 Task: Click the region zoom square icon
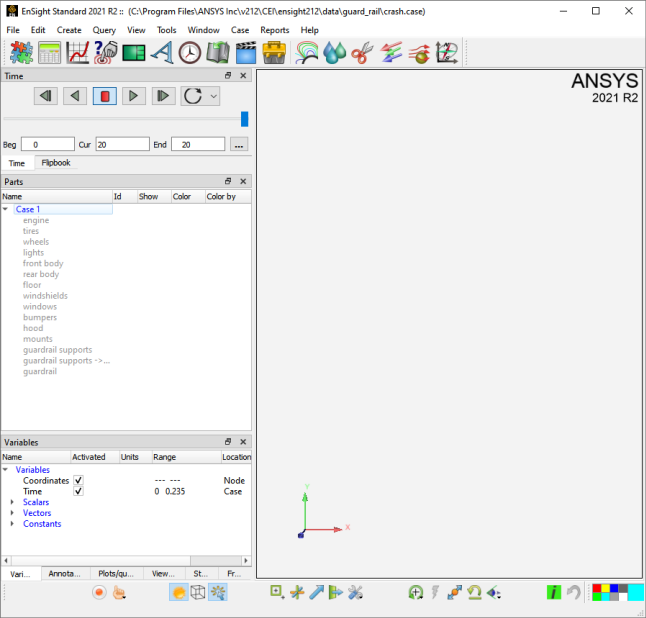click(x=277, y=593)
